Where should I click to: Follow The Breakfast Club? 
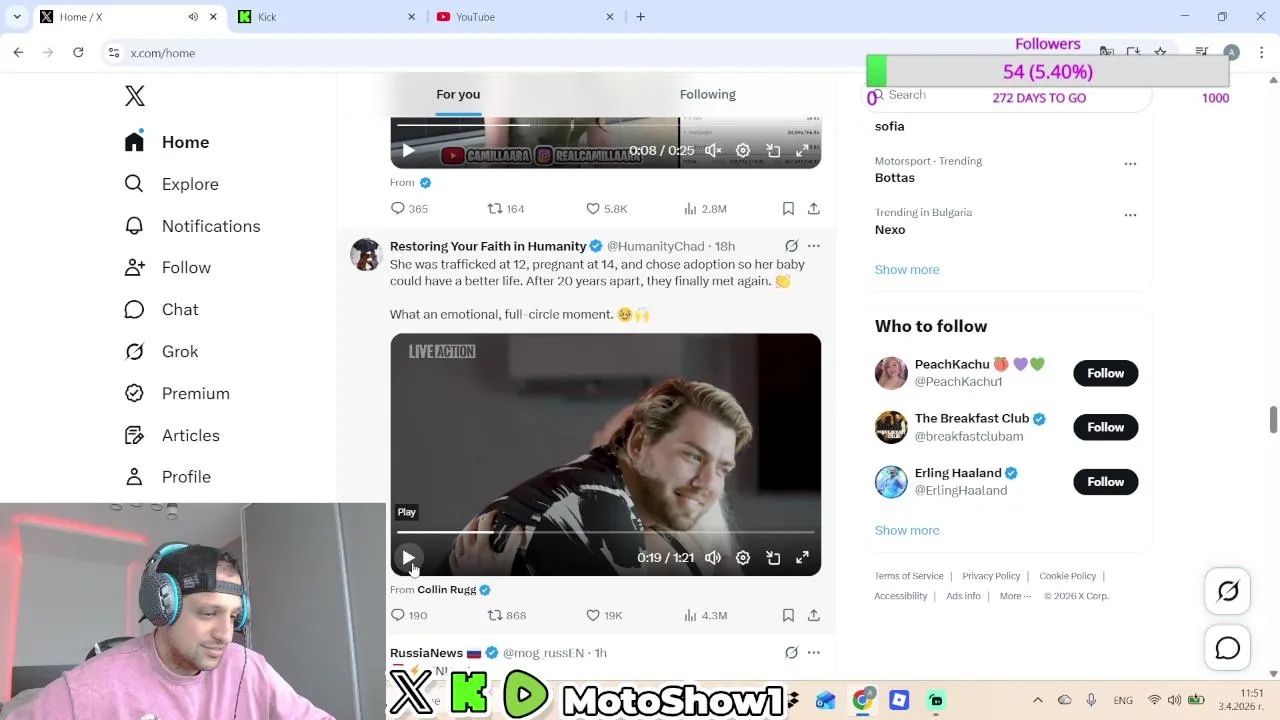(x=1105, y=427)
